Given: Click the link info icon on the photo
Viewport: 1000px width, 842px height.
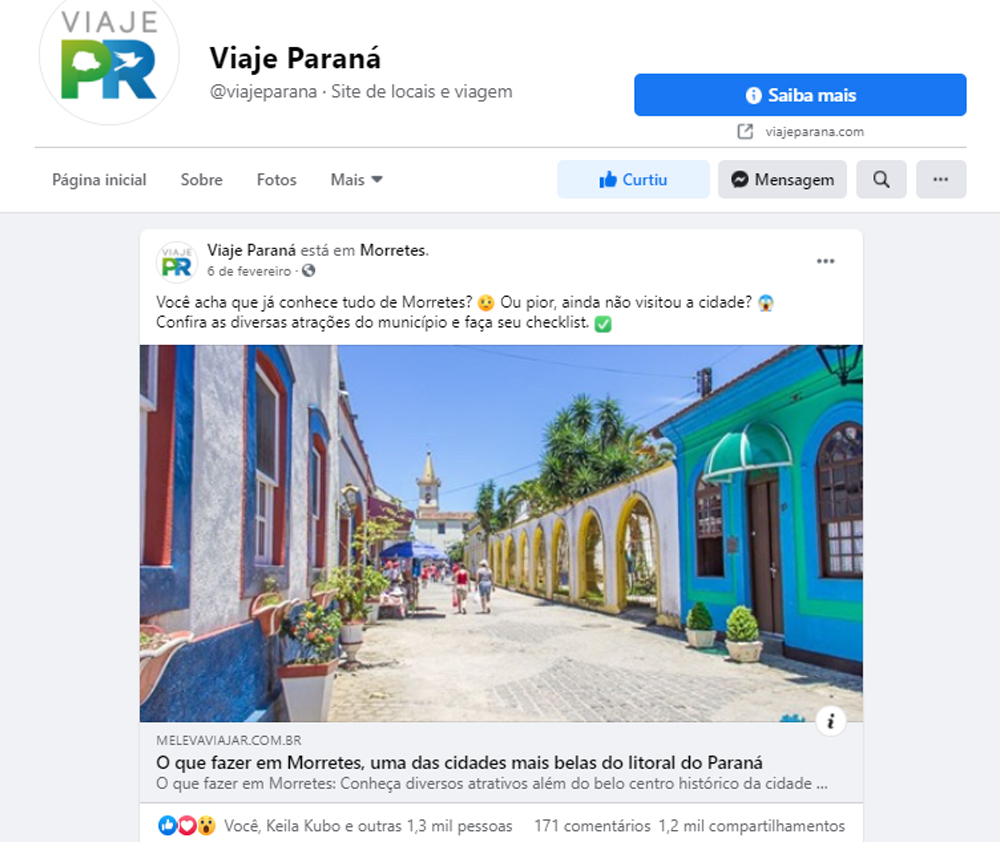Looking at the screenshot, I should [830, 721].
